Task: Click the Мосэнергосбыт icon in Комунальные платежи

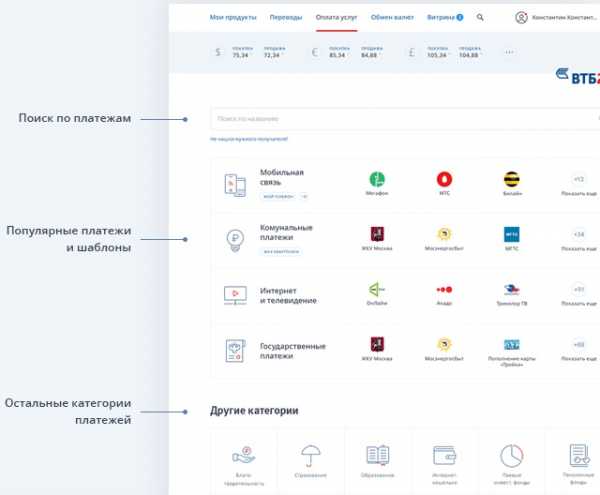Action: click(x=444, y=236)
